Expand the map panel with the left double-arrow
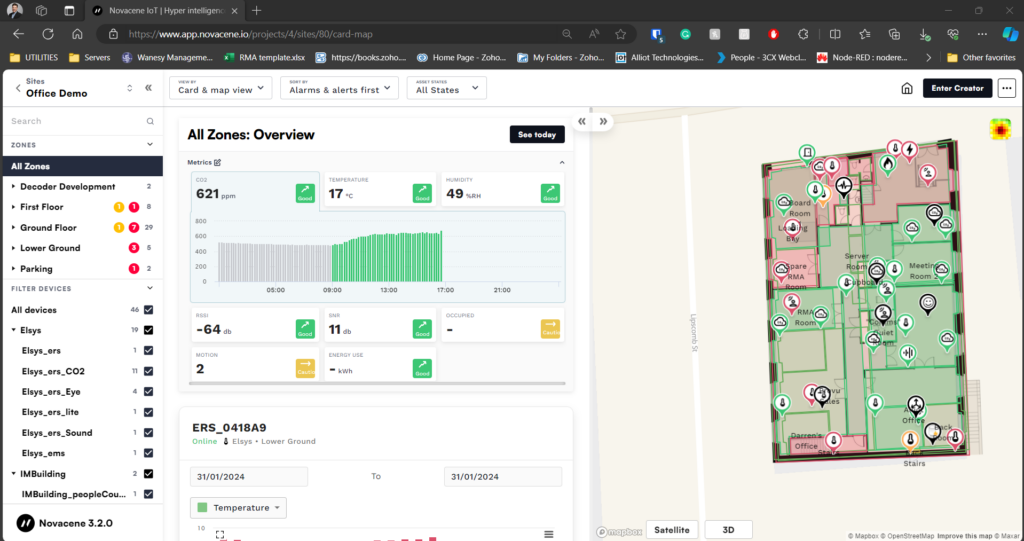 (x=581, y=122)
